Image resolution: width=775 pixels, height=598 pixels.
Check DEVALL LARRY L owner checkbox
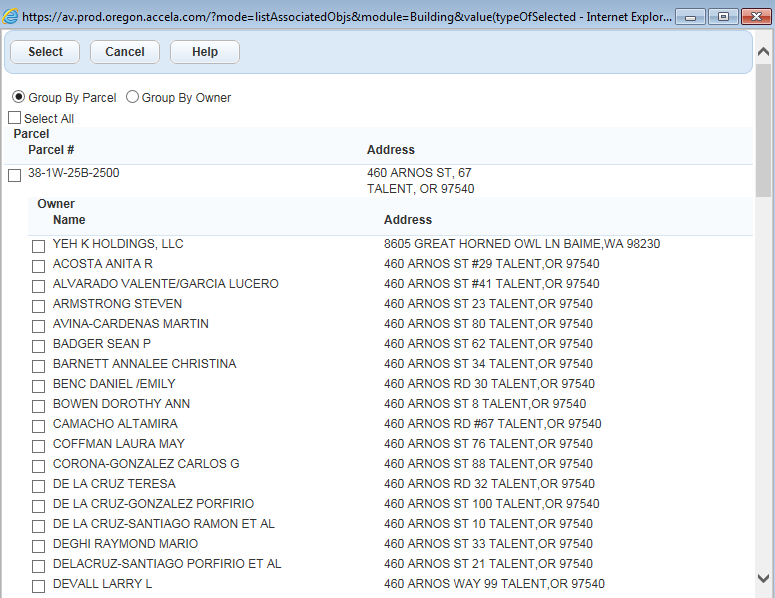coord(38,586)
